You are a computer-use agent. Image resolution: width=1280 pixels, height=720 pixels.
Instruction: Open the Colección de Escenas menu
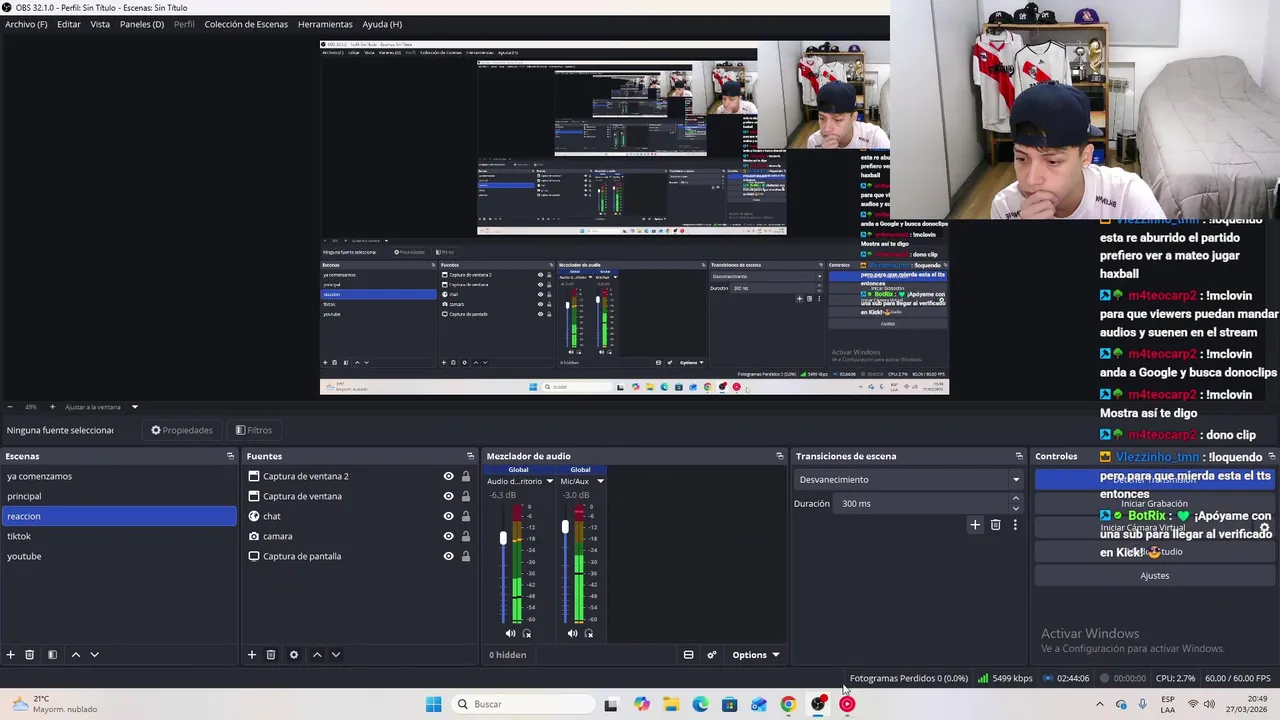[246, 24]
